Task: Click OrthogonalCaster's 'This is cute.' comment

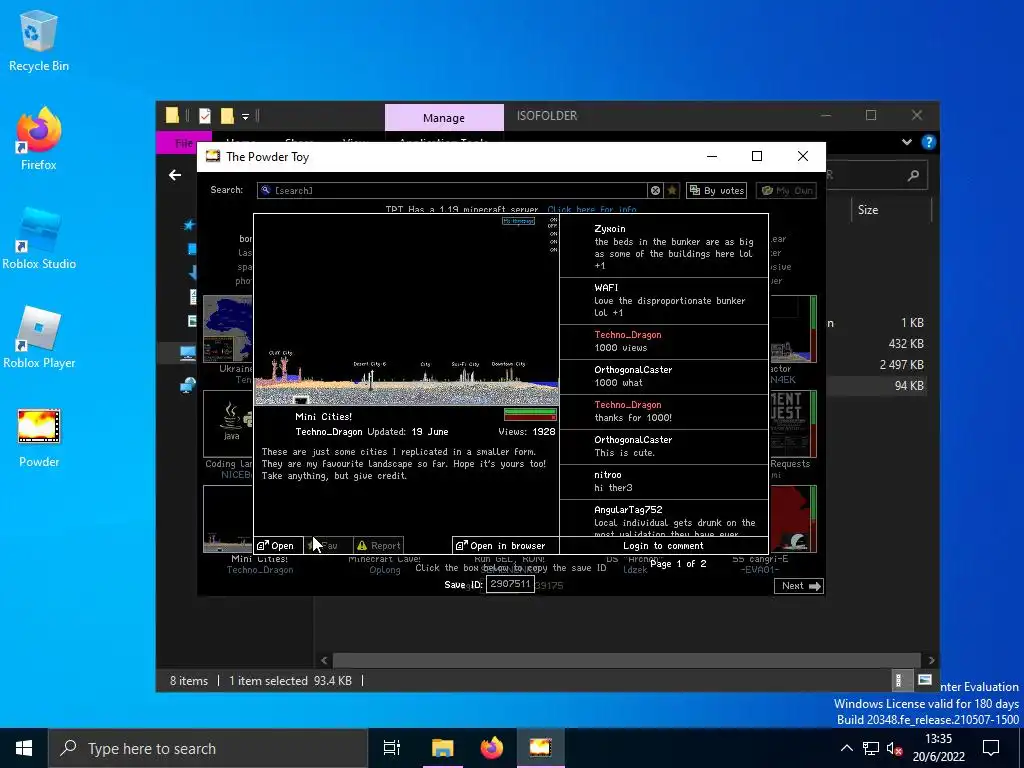Action: tap(664, 447)
